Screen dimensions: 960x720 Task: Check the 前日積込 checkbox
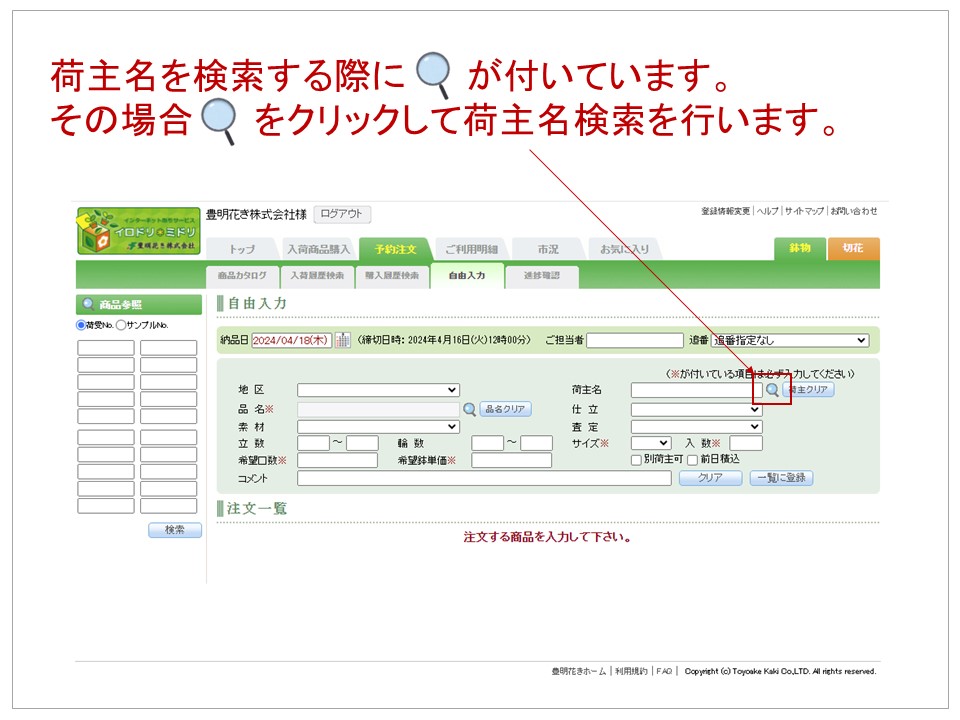(692, 460)
